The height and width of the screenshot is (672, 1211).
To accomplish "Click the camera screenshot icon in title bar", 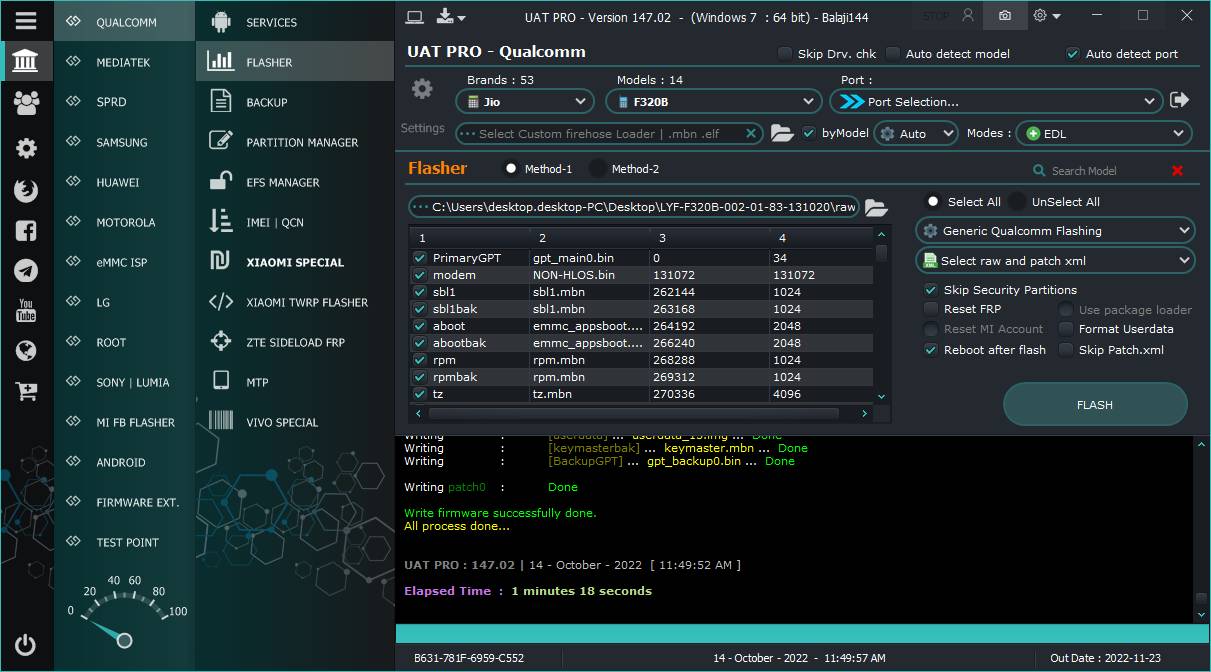I will [x=1005, y=16].
